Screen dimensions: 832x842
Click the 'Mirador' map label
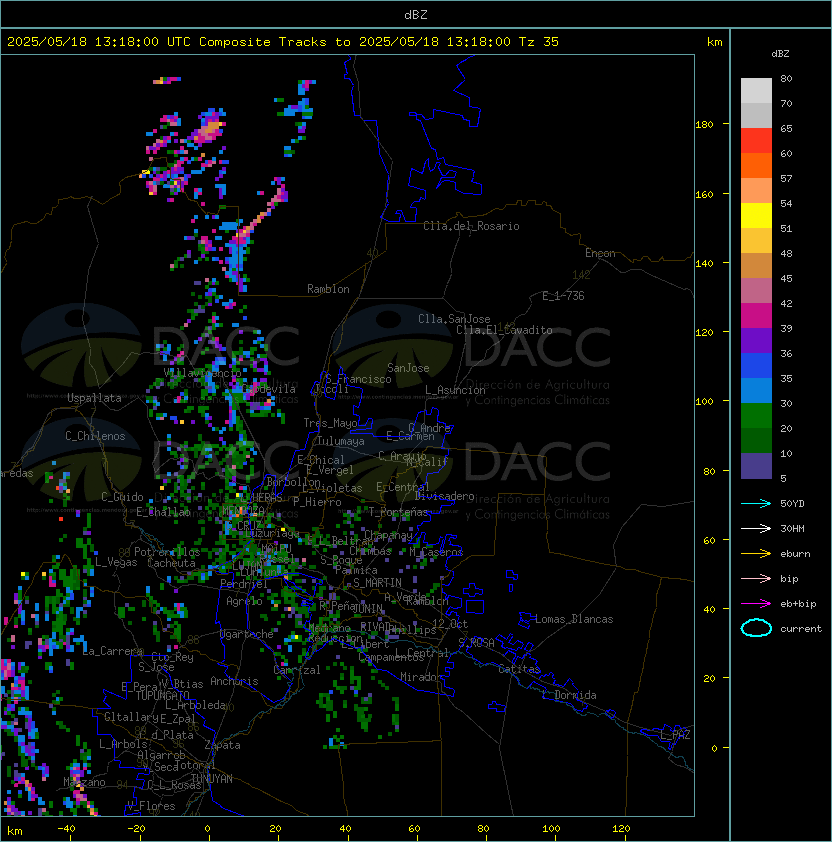pos(421,677)
